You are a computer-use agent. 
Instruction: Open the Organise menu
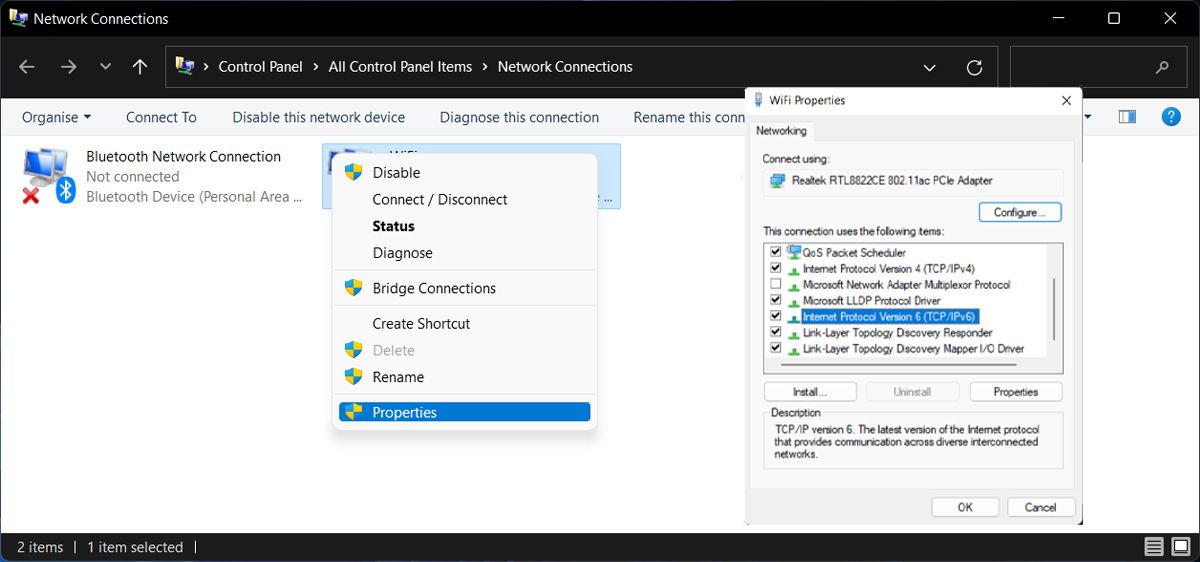pyautogui.click(x=56, y=117)
